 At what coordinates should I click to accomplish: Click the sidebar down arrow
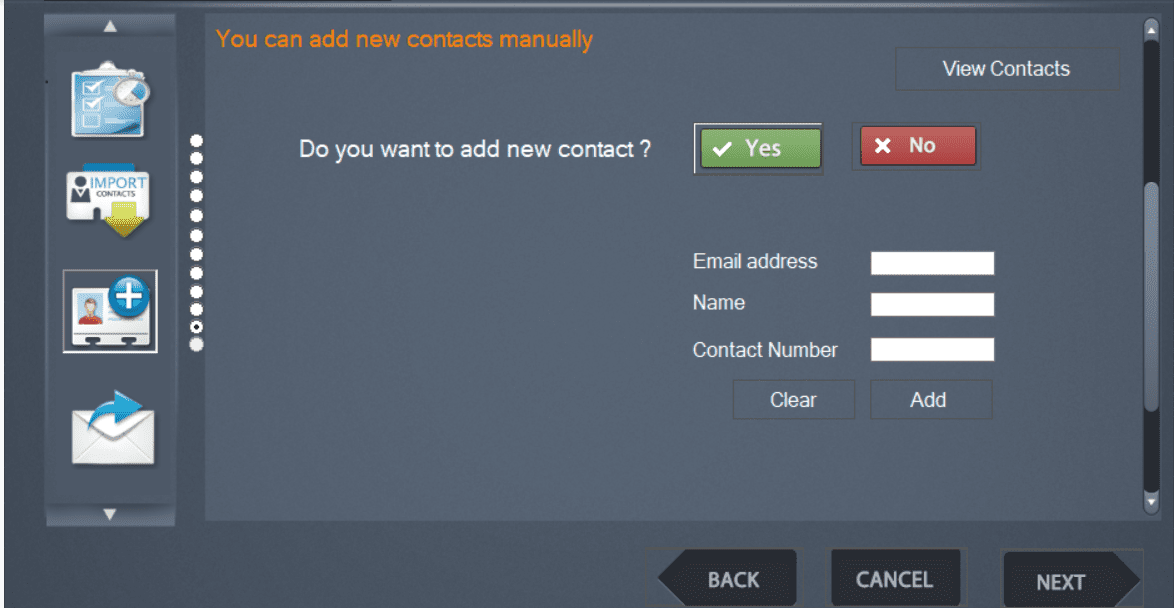click(110, 514)
